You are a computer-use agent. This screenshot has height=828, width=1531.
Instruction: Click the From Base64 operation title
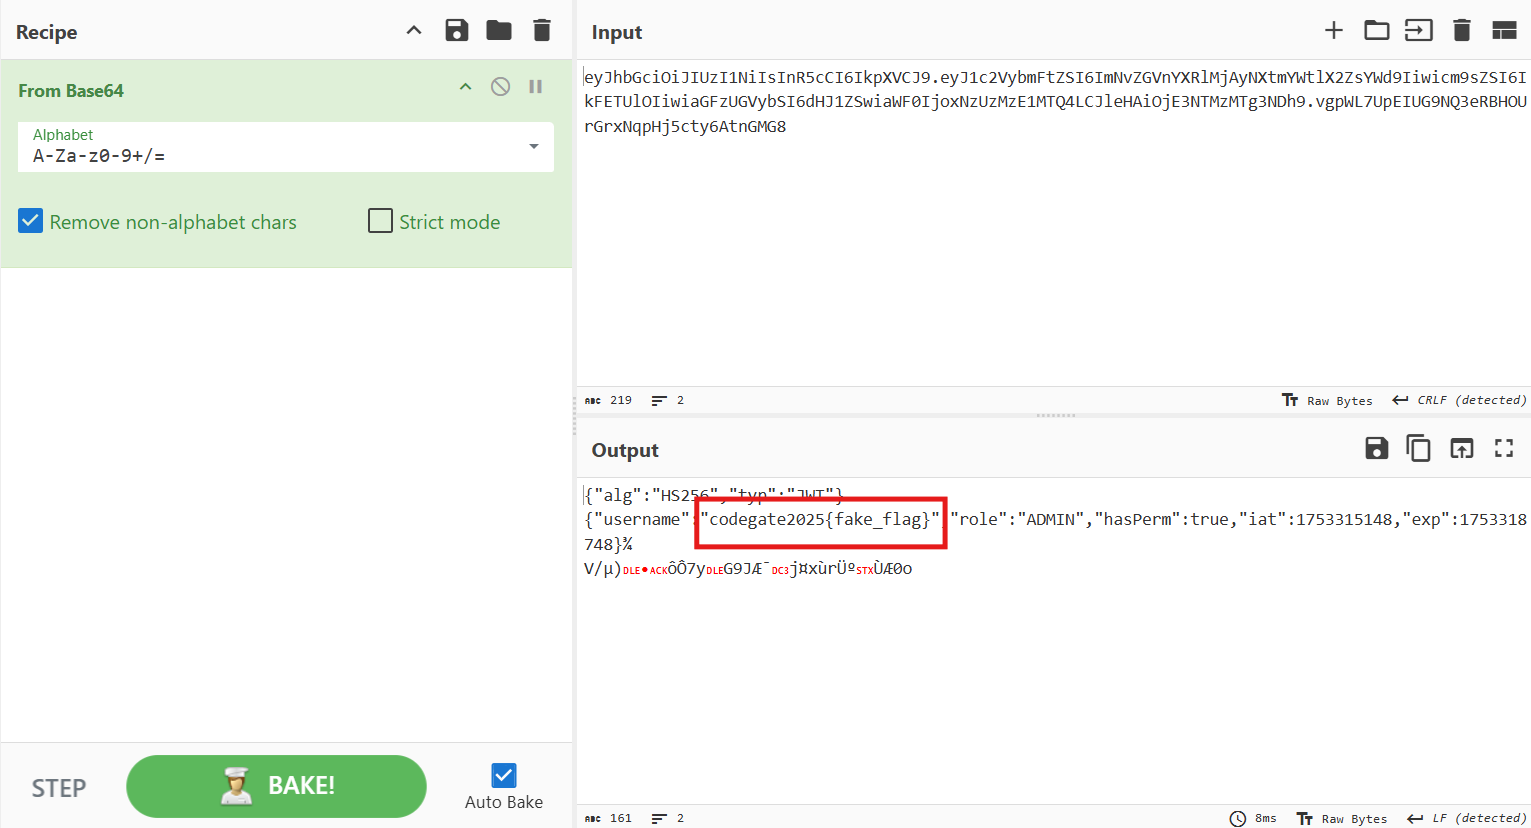(71, 90)
